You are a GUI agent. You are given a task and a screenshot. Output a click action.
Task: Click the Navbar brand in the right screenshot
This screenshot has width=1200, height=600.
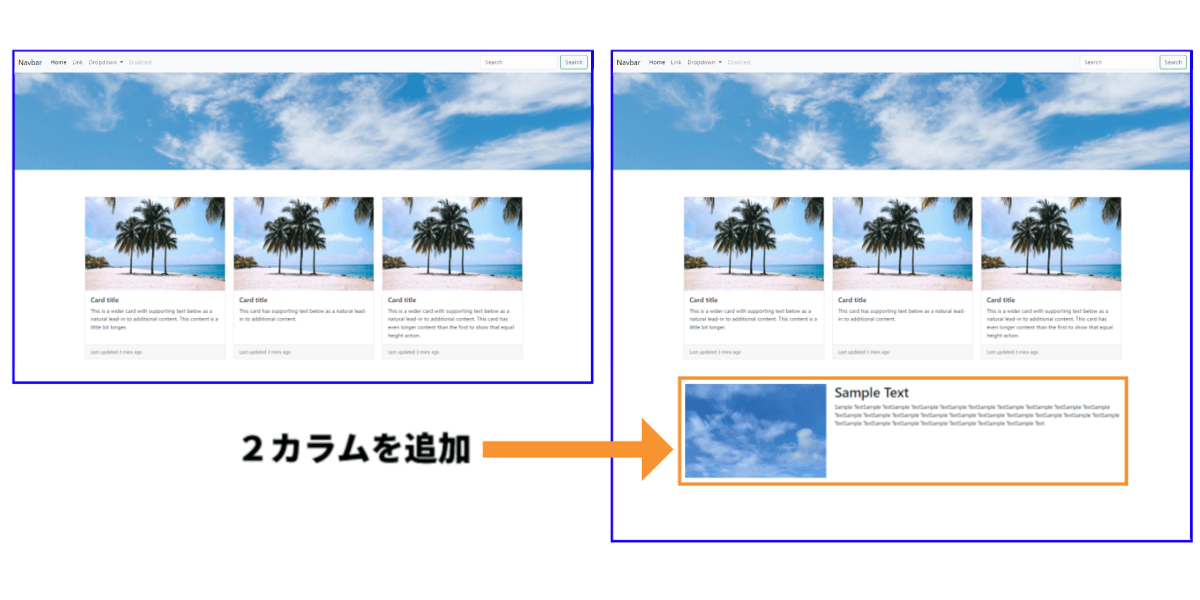pos(628,62)
